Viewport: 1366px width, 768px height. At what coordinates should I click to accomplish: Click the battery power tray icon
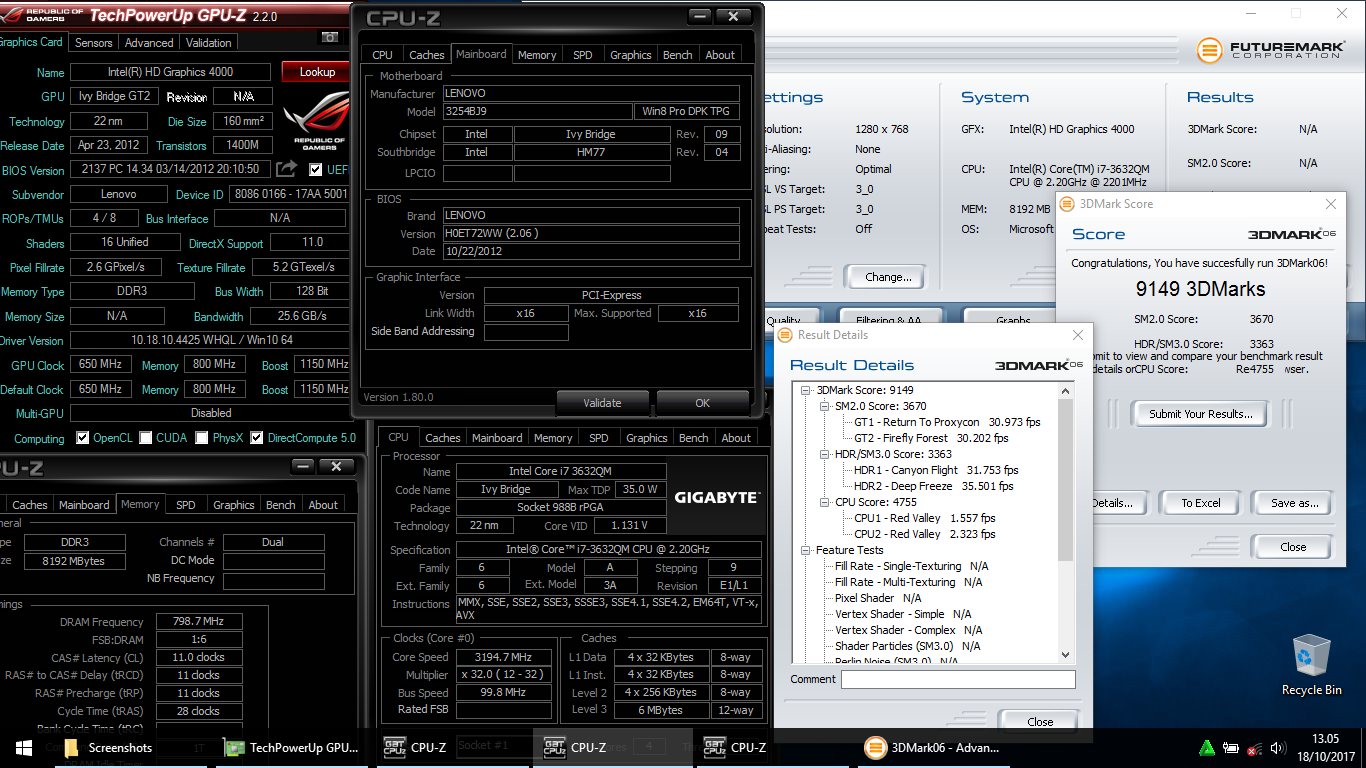1231,748
